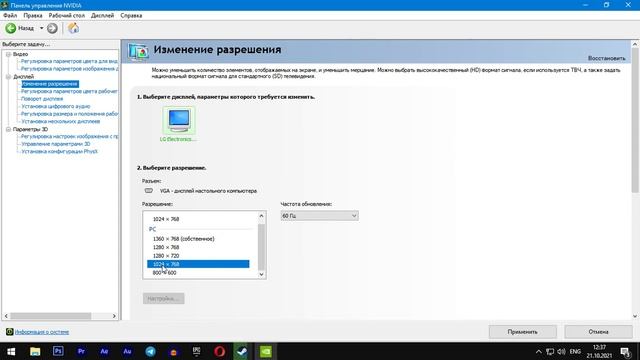The image size is (640, 360).
Task: Click the Forward arrow icon in toolbar
Action: (52, 28)
